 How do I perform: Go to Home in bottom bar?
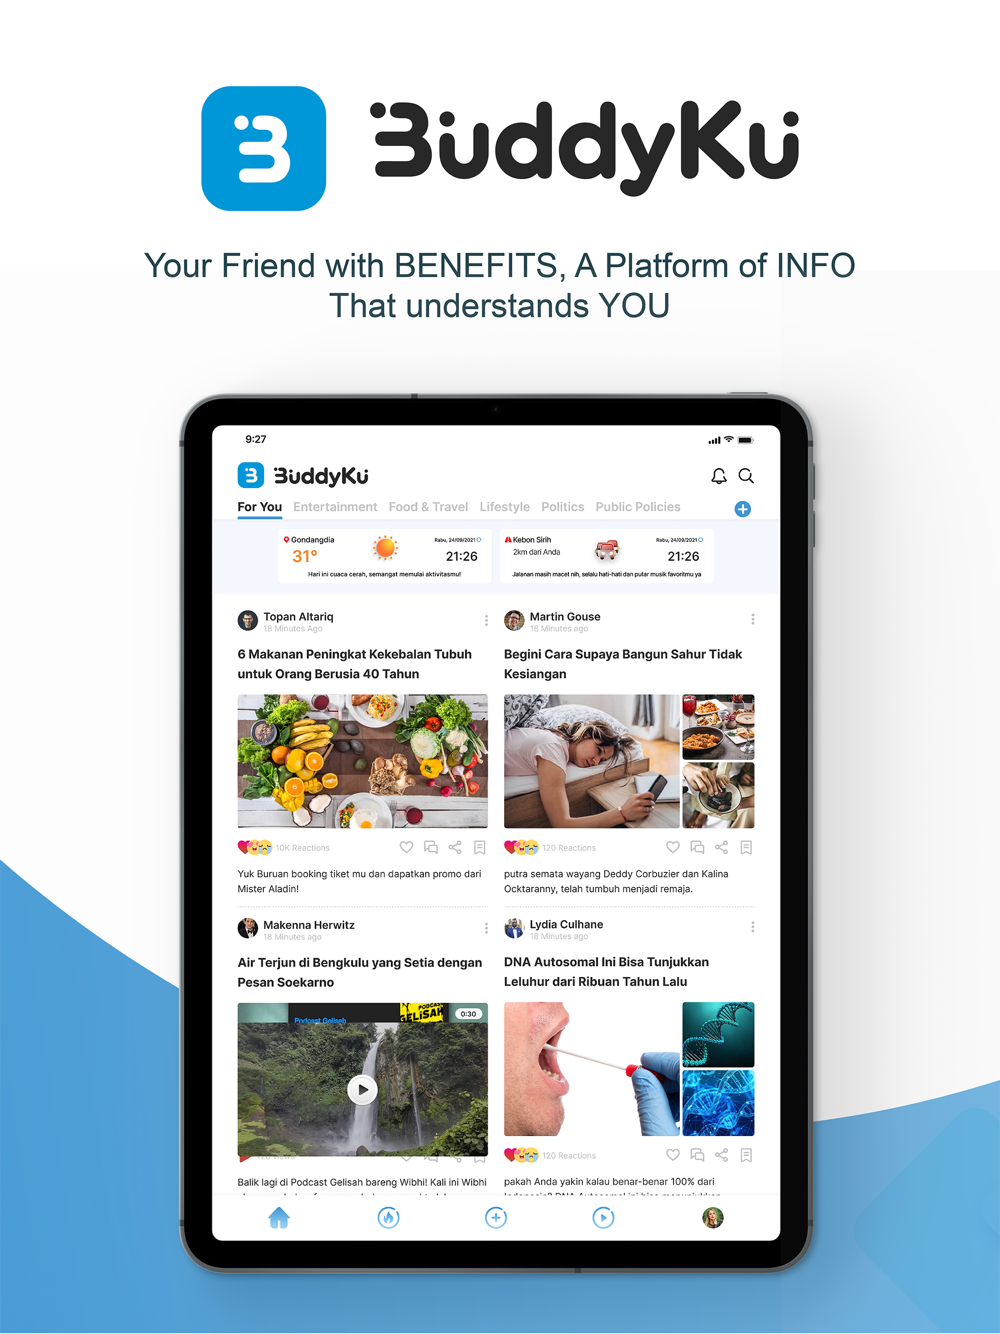point(279,1217)
